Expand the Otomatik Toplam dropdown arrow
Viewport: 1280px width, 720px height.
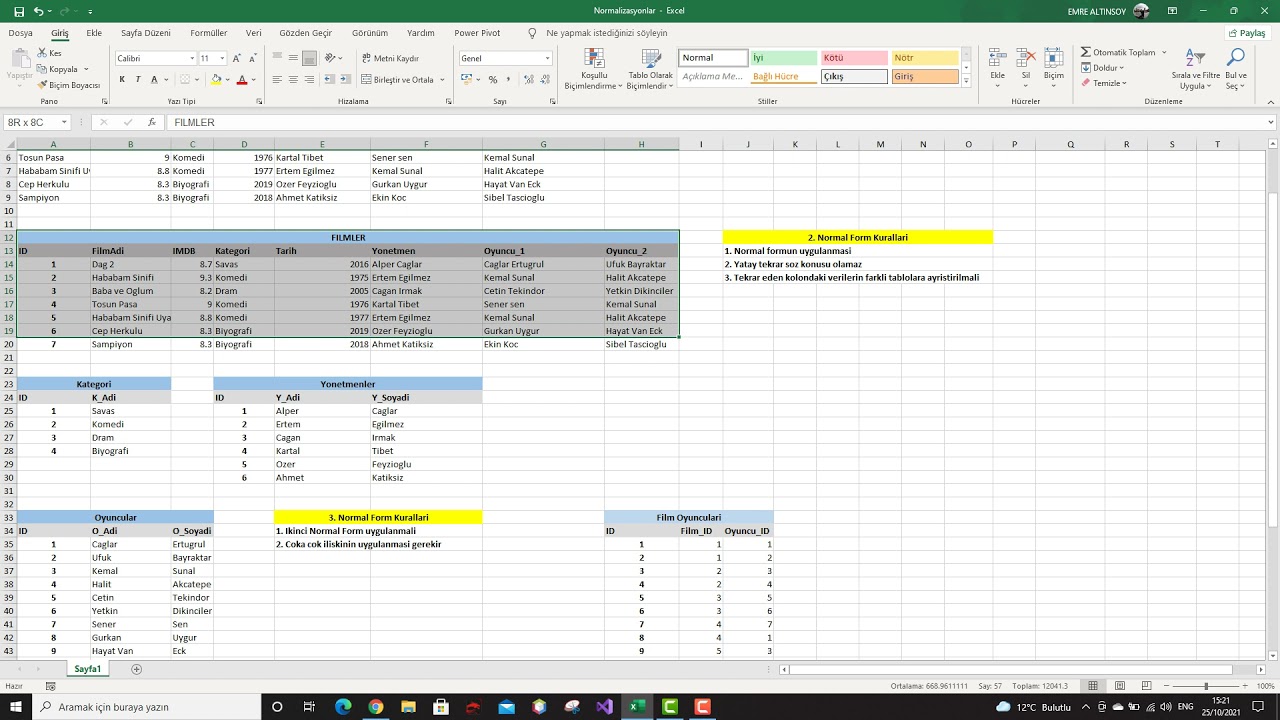[1162, 52]
